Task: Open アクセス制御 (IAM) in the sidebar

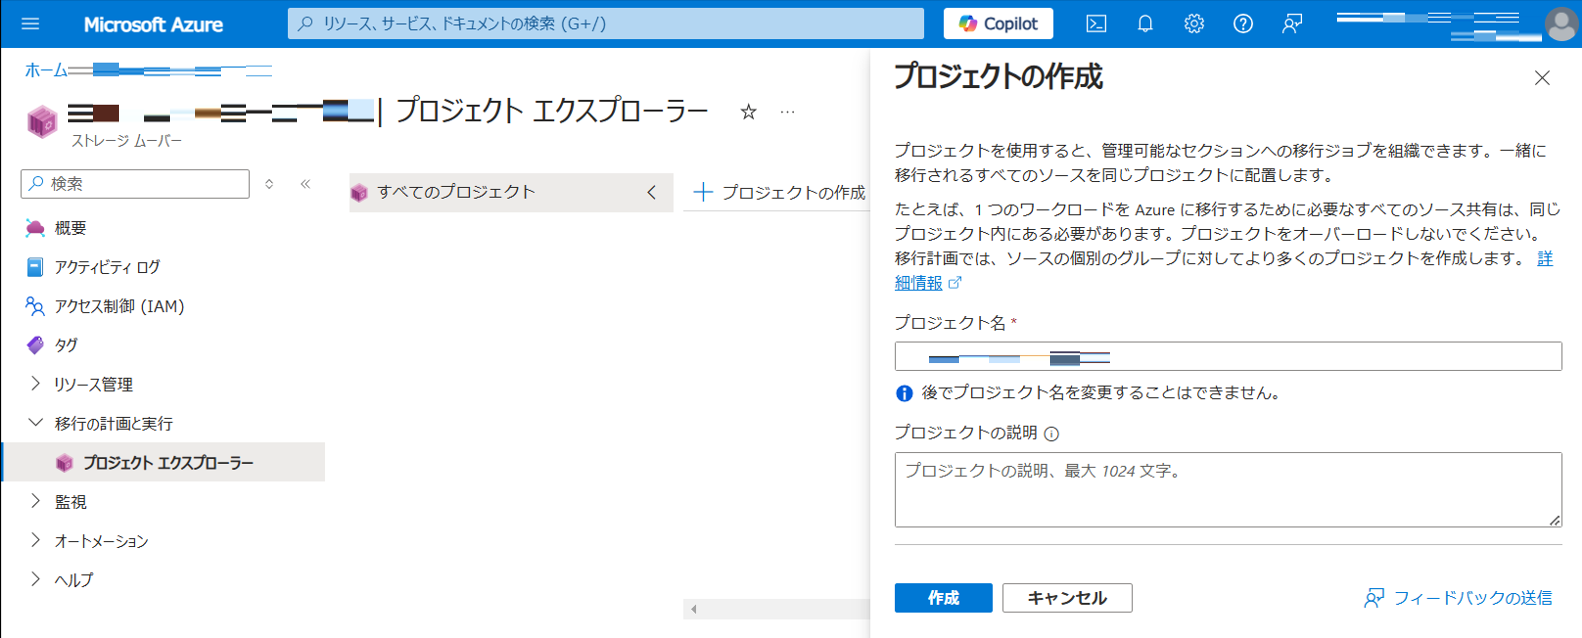Action: (119, 306)
